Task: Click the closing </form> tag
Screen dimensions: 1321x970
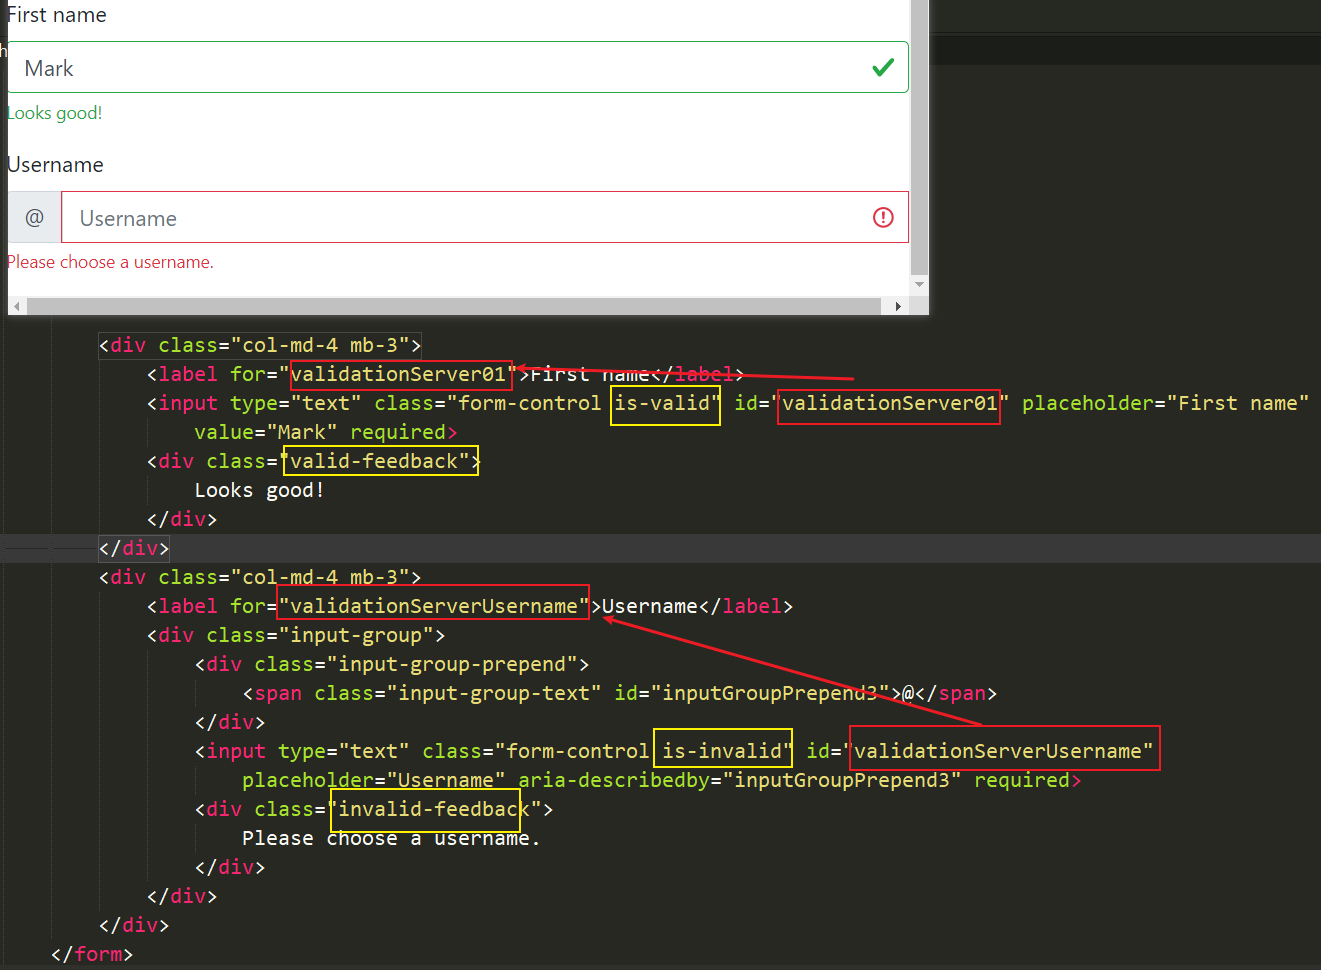Action: tap(92, 954)
